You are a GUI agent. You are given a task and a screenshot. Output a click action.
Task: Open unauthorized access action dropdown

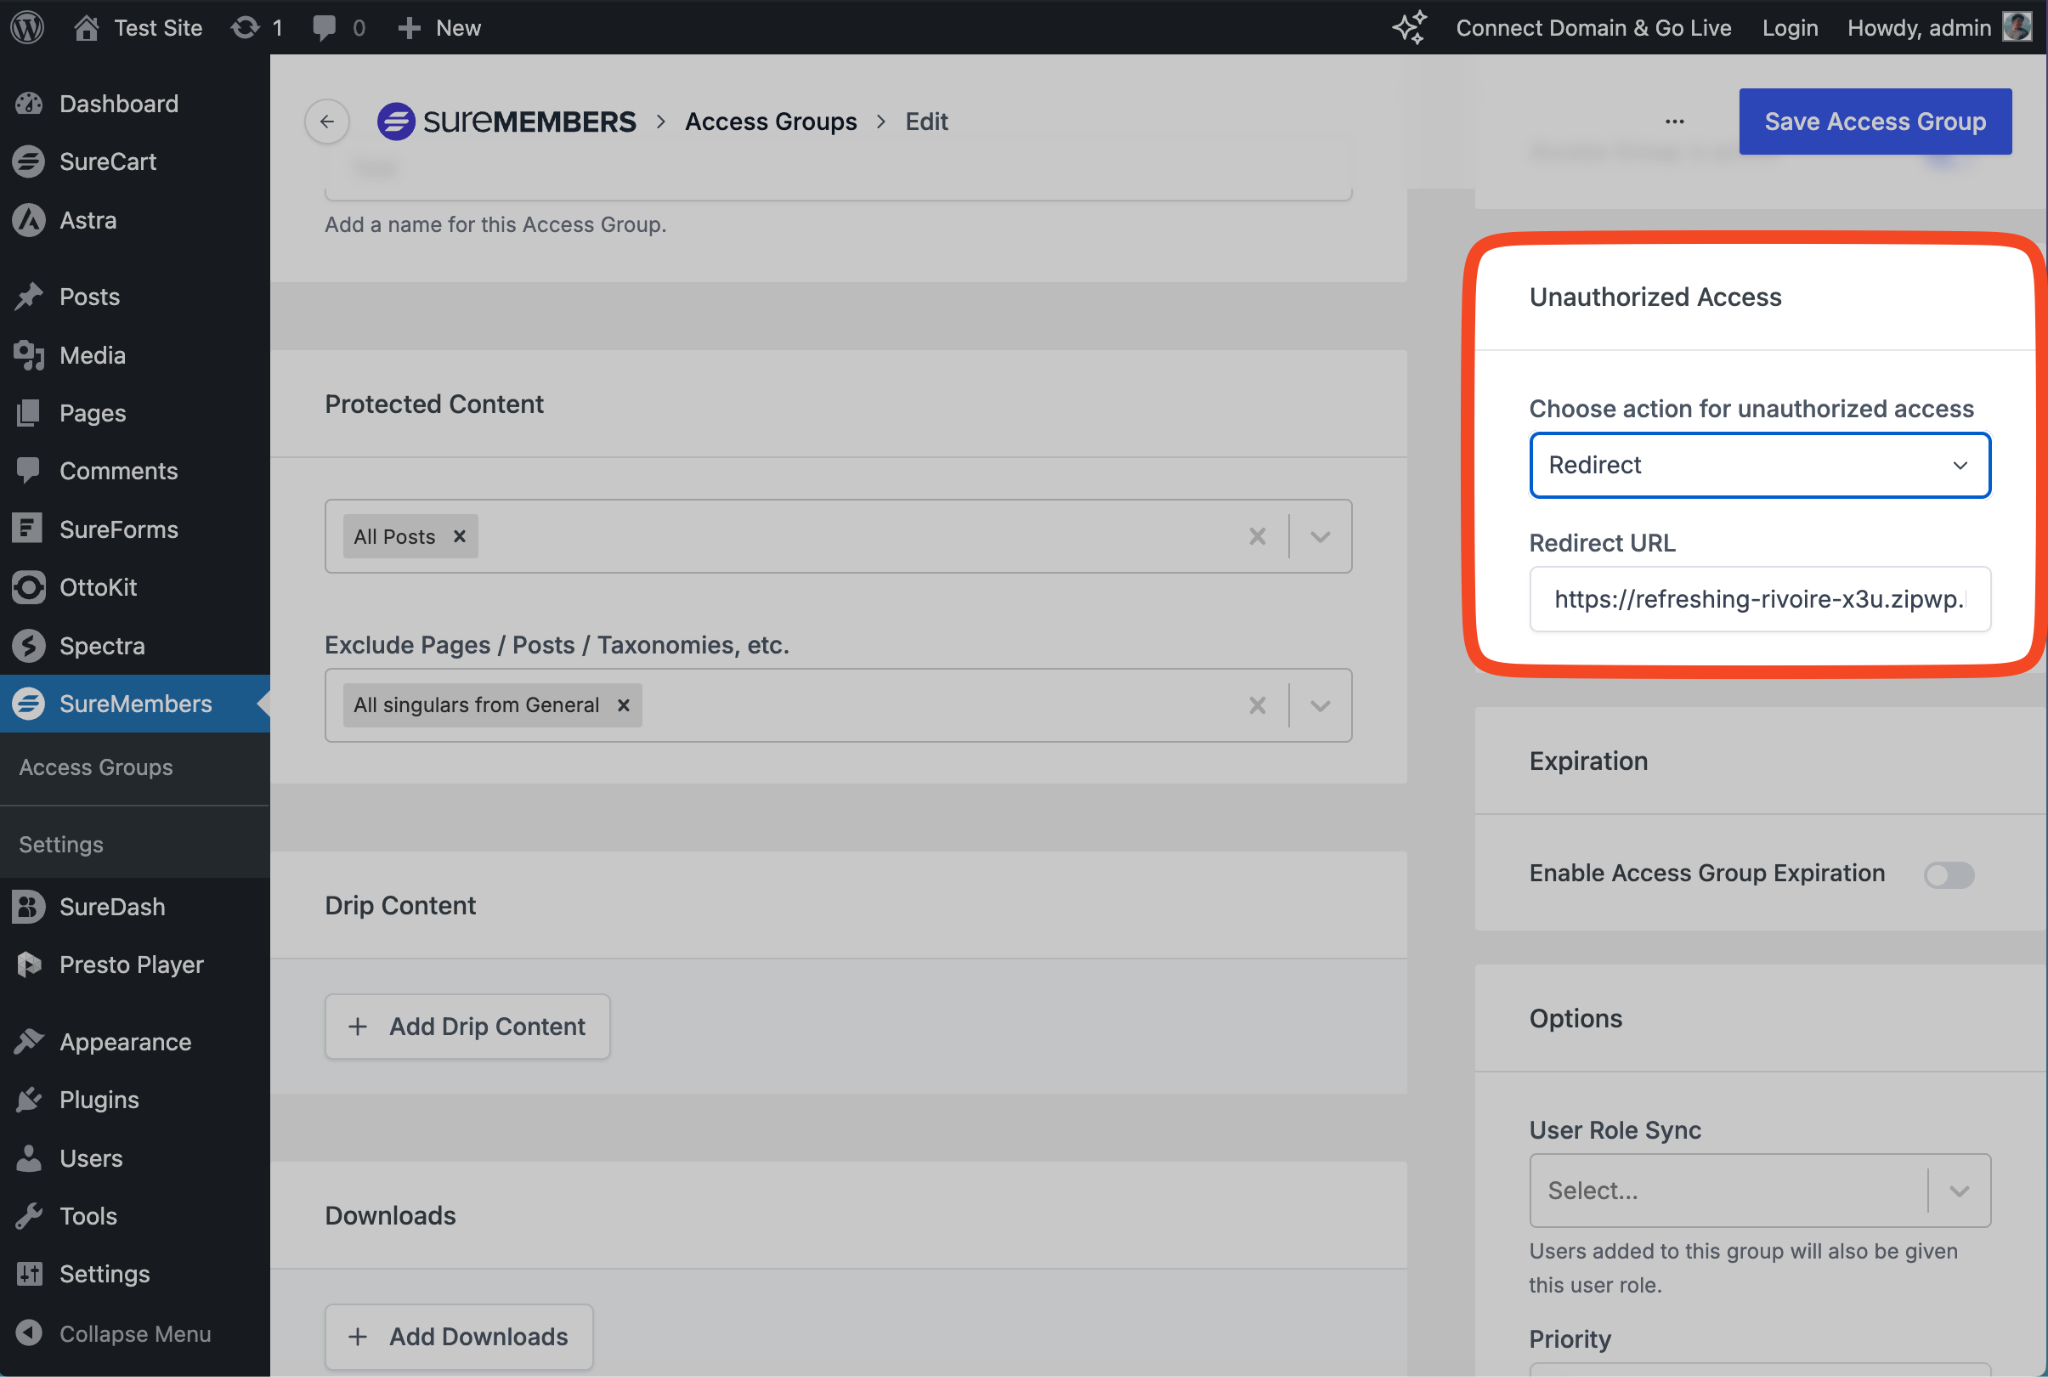(1760, 465)
